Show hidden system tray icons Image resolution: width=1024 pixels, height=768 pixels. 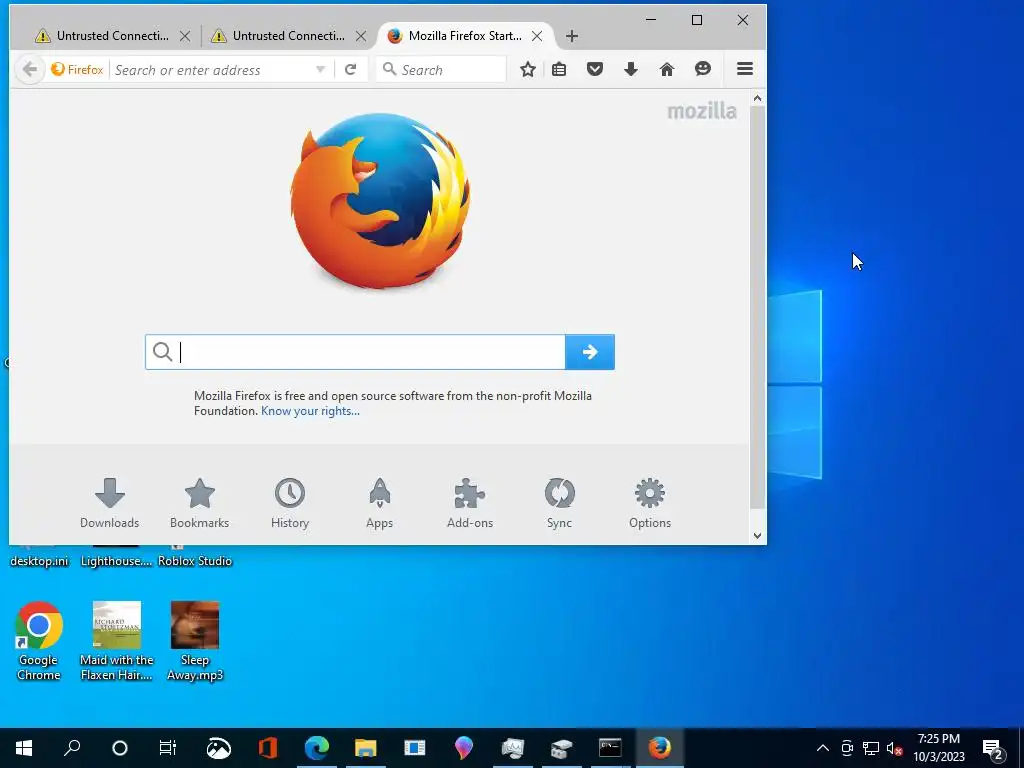pos(823,748)
